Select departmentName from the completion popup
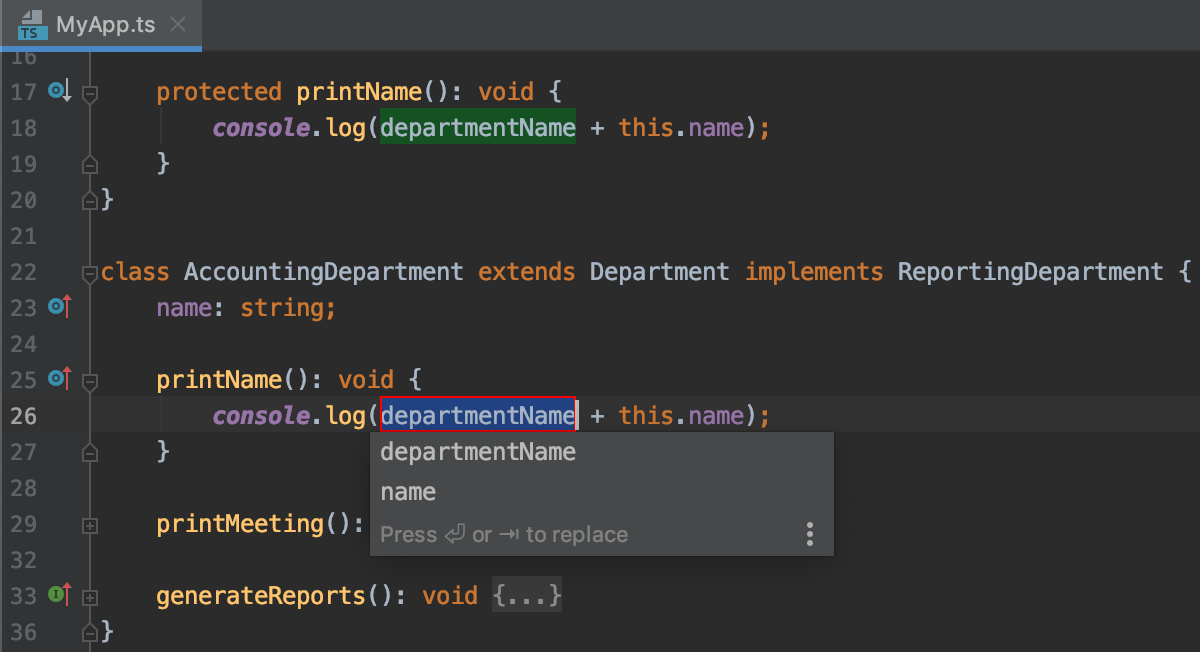 coord(478,451)
